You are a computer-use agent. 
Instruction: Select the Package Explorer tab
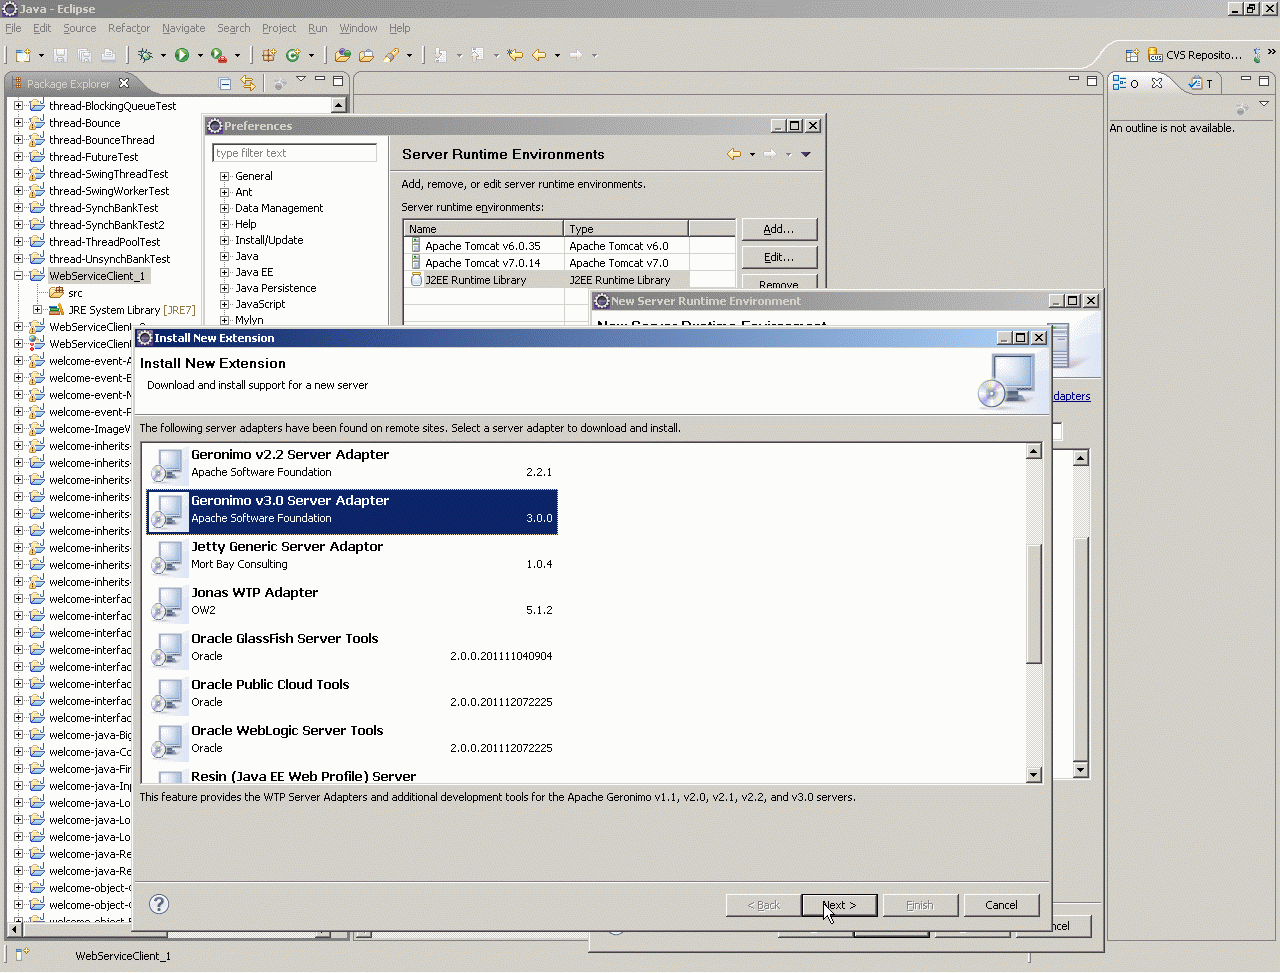[70, 83]
